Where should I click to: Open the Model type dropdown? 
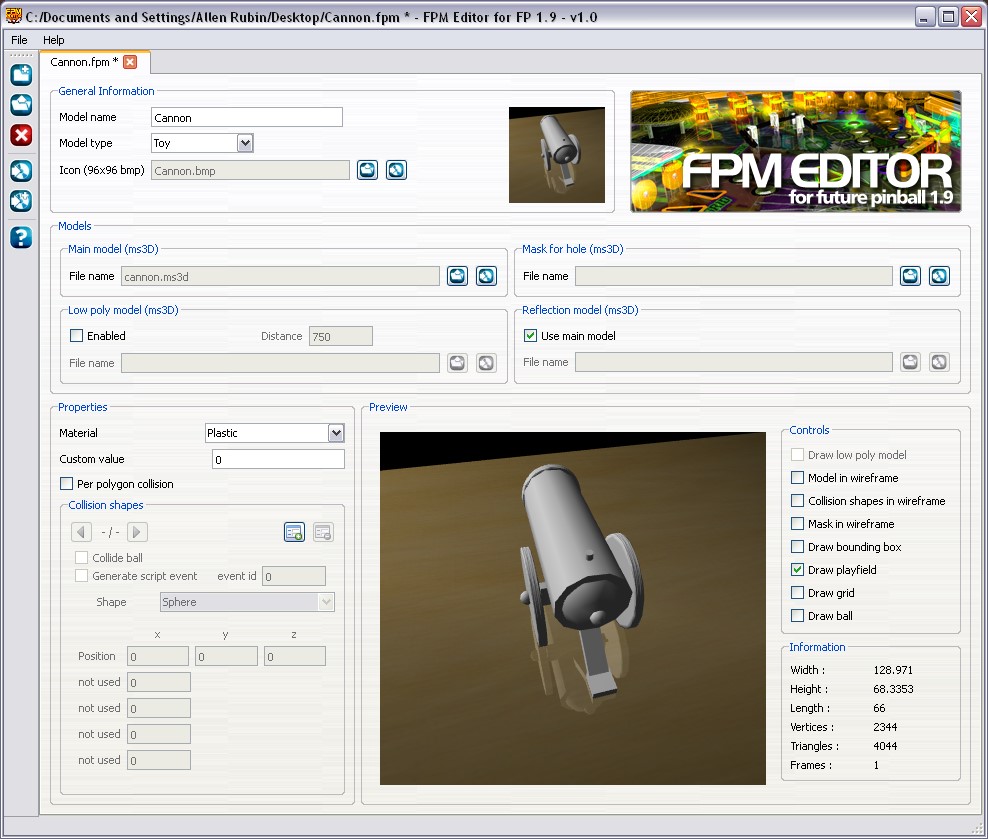pyautogui.click(x=245, y=143)
